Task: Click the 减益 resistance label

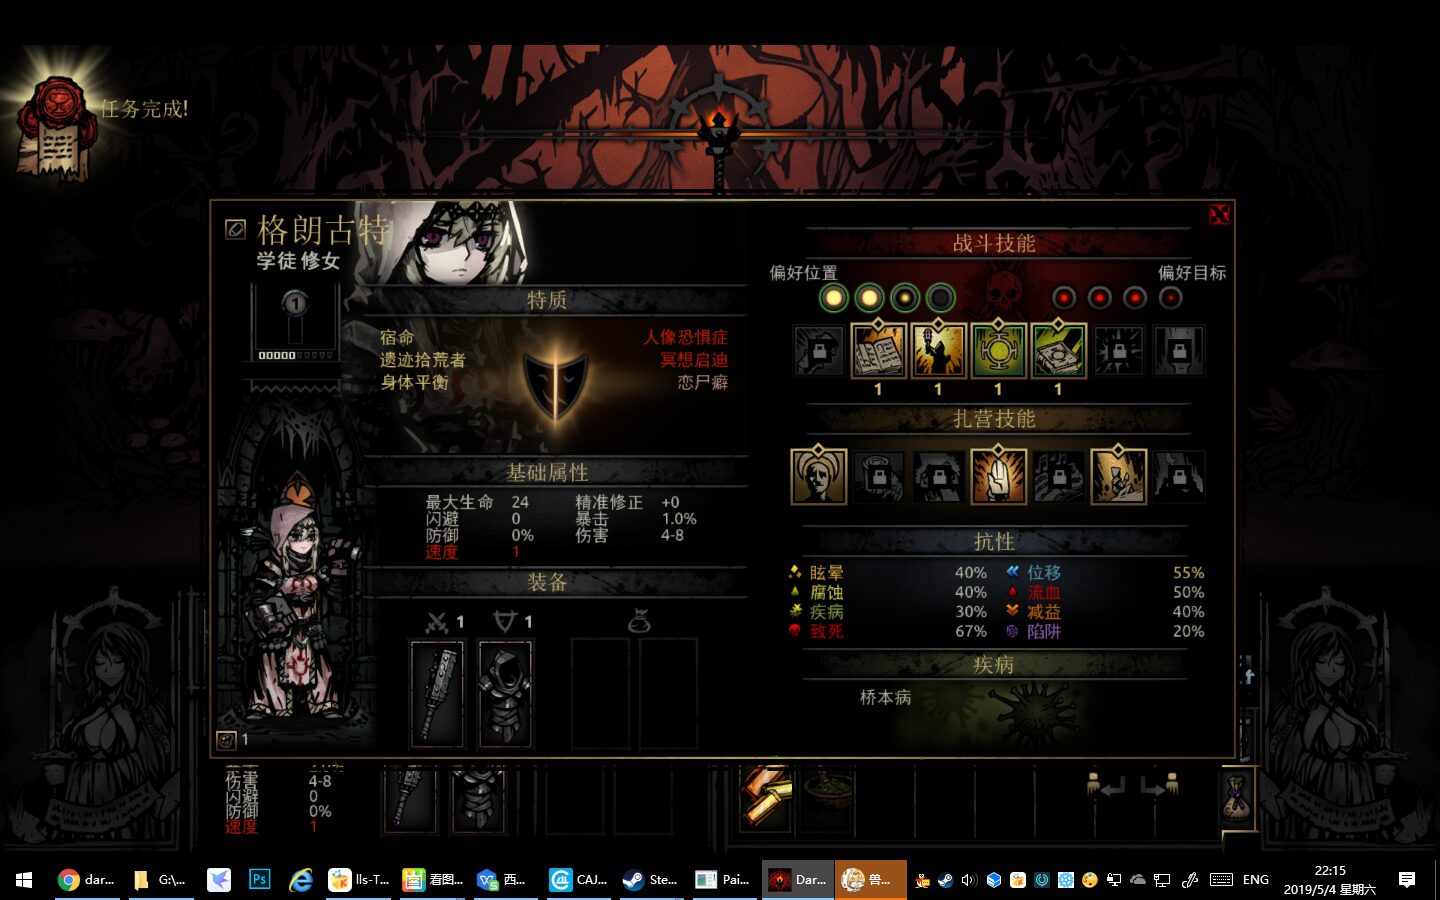Action: (x=1044, y=612)
